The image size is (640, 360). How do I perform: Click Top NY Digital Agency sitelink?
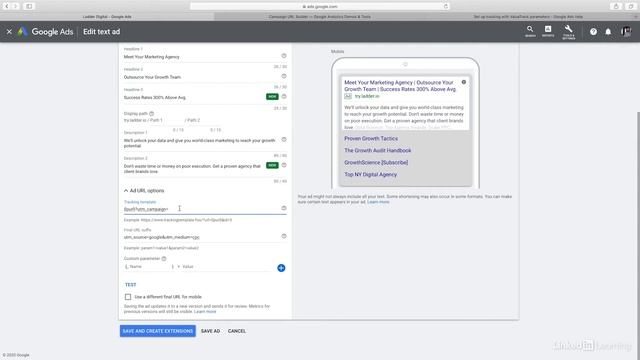[370, 174]
